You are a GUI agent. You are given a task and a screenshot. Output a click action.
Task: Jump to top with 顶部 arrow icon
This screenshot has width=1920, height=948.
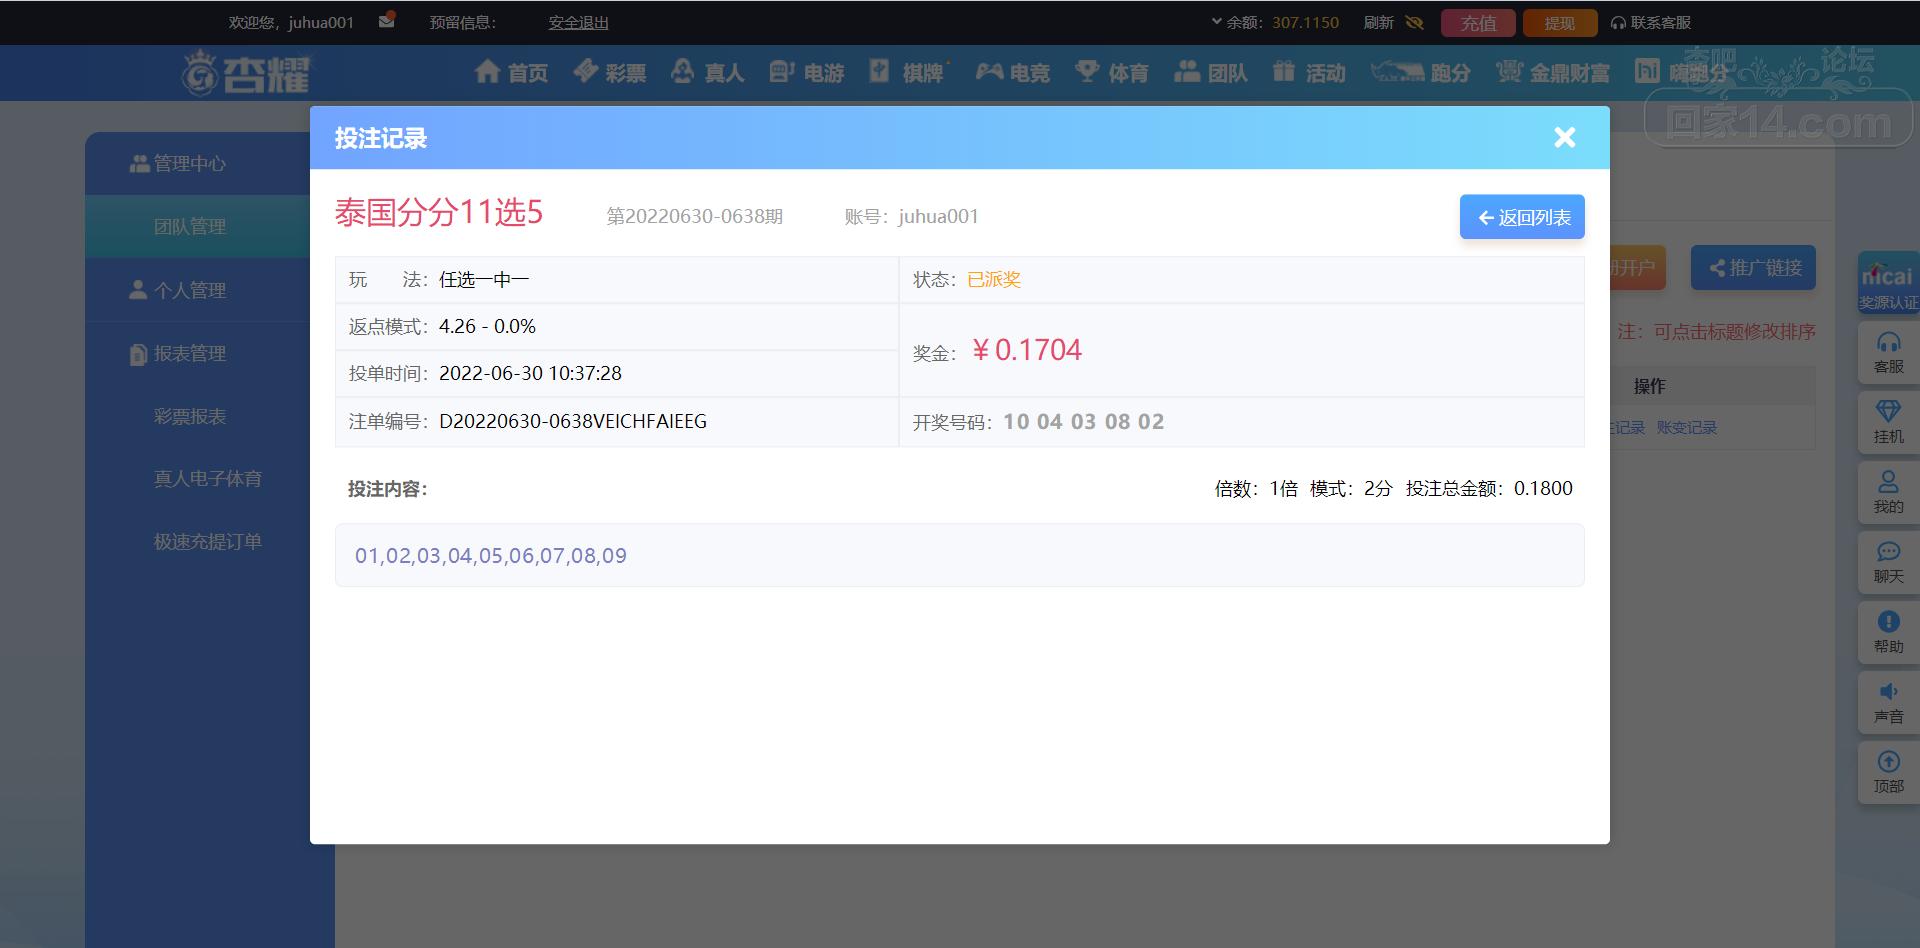pyautogui.click(x=1888, y=762)
